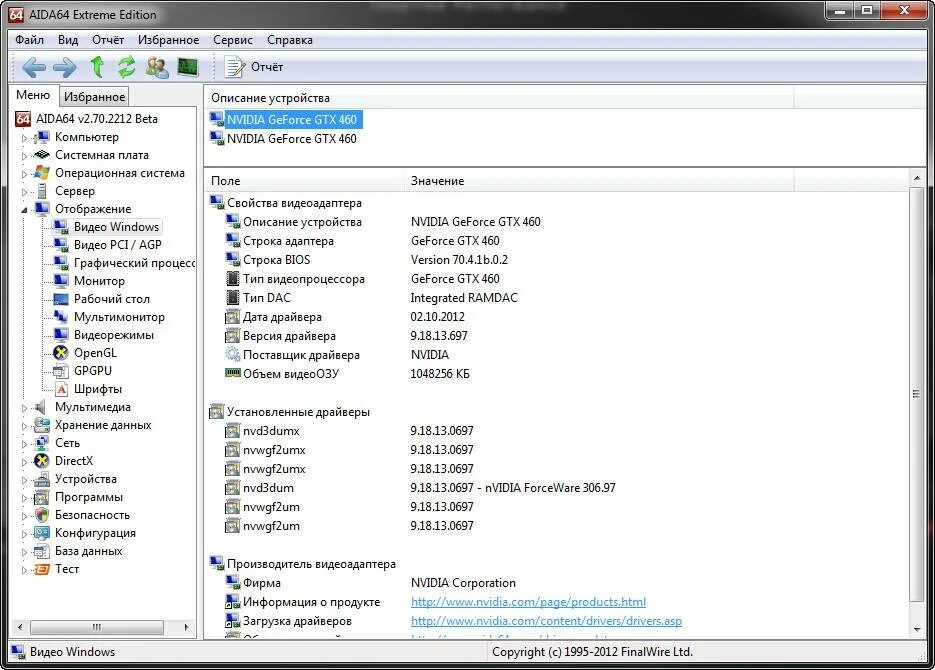Open the NVIDIA products page link
The width and height of the screenshot is (935, 670).
coord(528,601)
